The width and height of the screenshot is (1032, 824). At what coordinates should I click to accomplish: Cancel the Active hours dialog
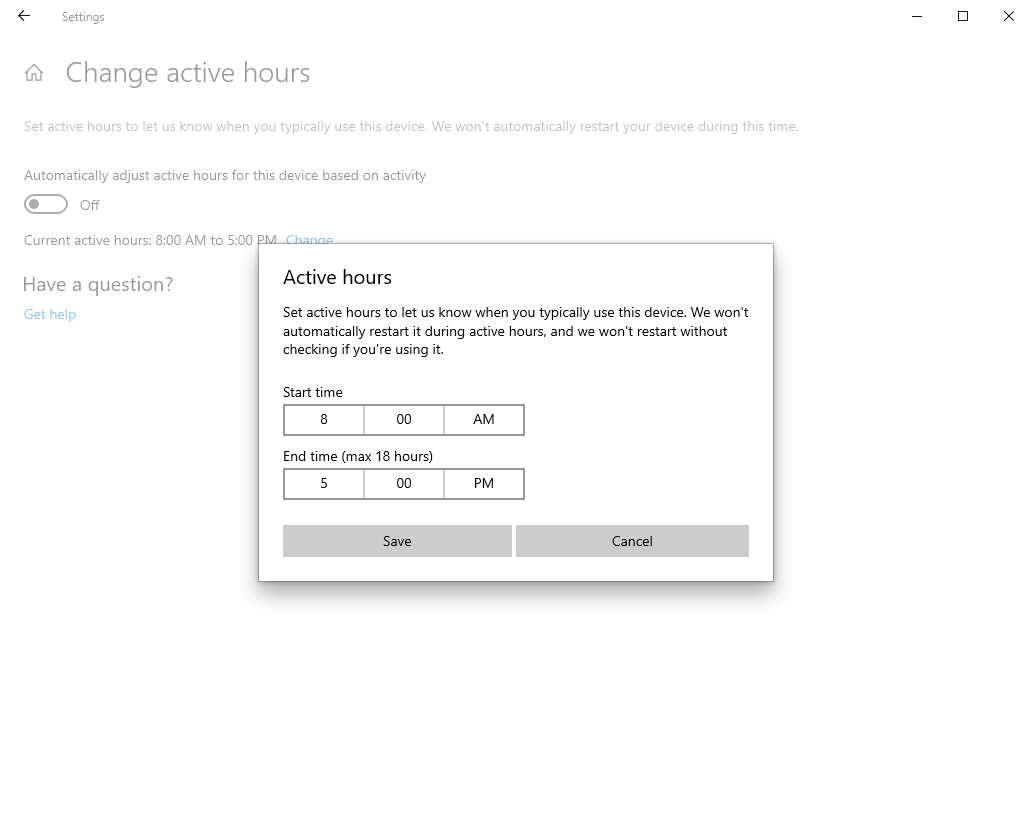click(x=631, y=540)
